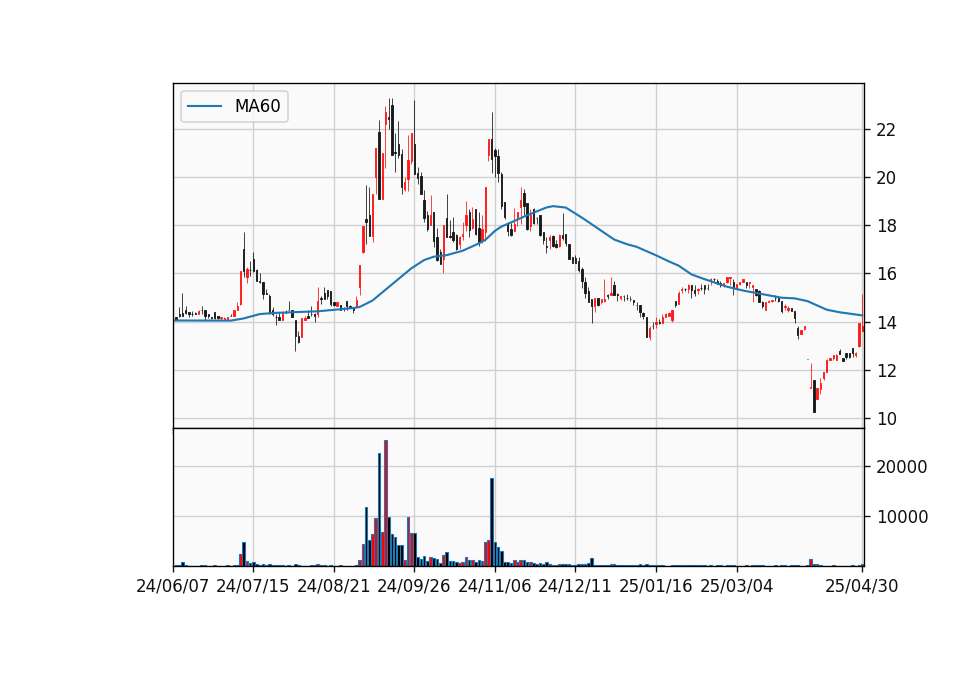Screen dimensions: 960x690
Task: Click the date label 24/09/26
Action: (414, 586)
